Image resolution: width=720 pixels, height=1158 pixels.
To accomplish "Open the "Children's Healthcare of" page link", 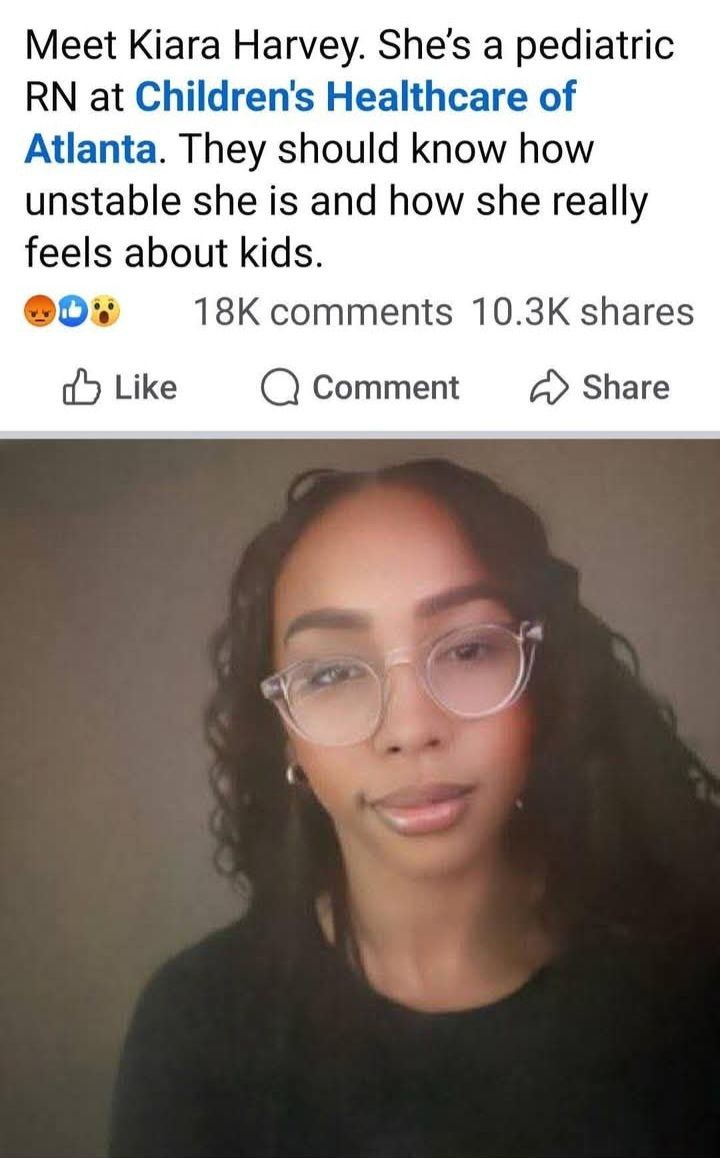I will (x=355, y=97).
